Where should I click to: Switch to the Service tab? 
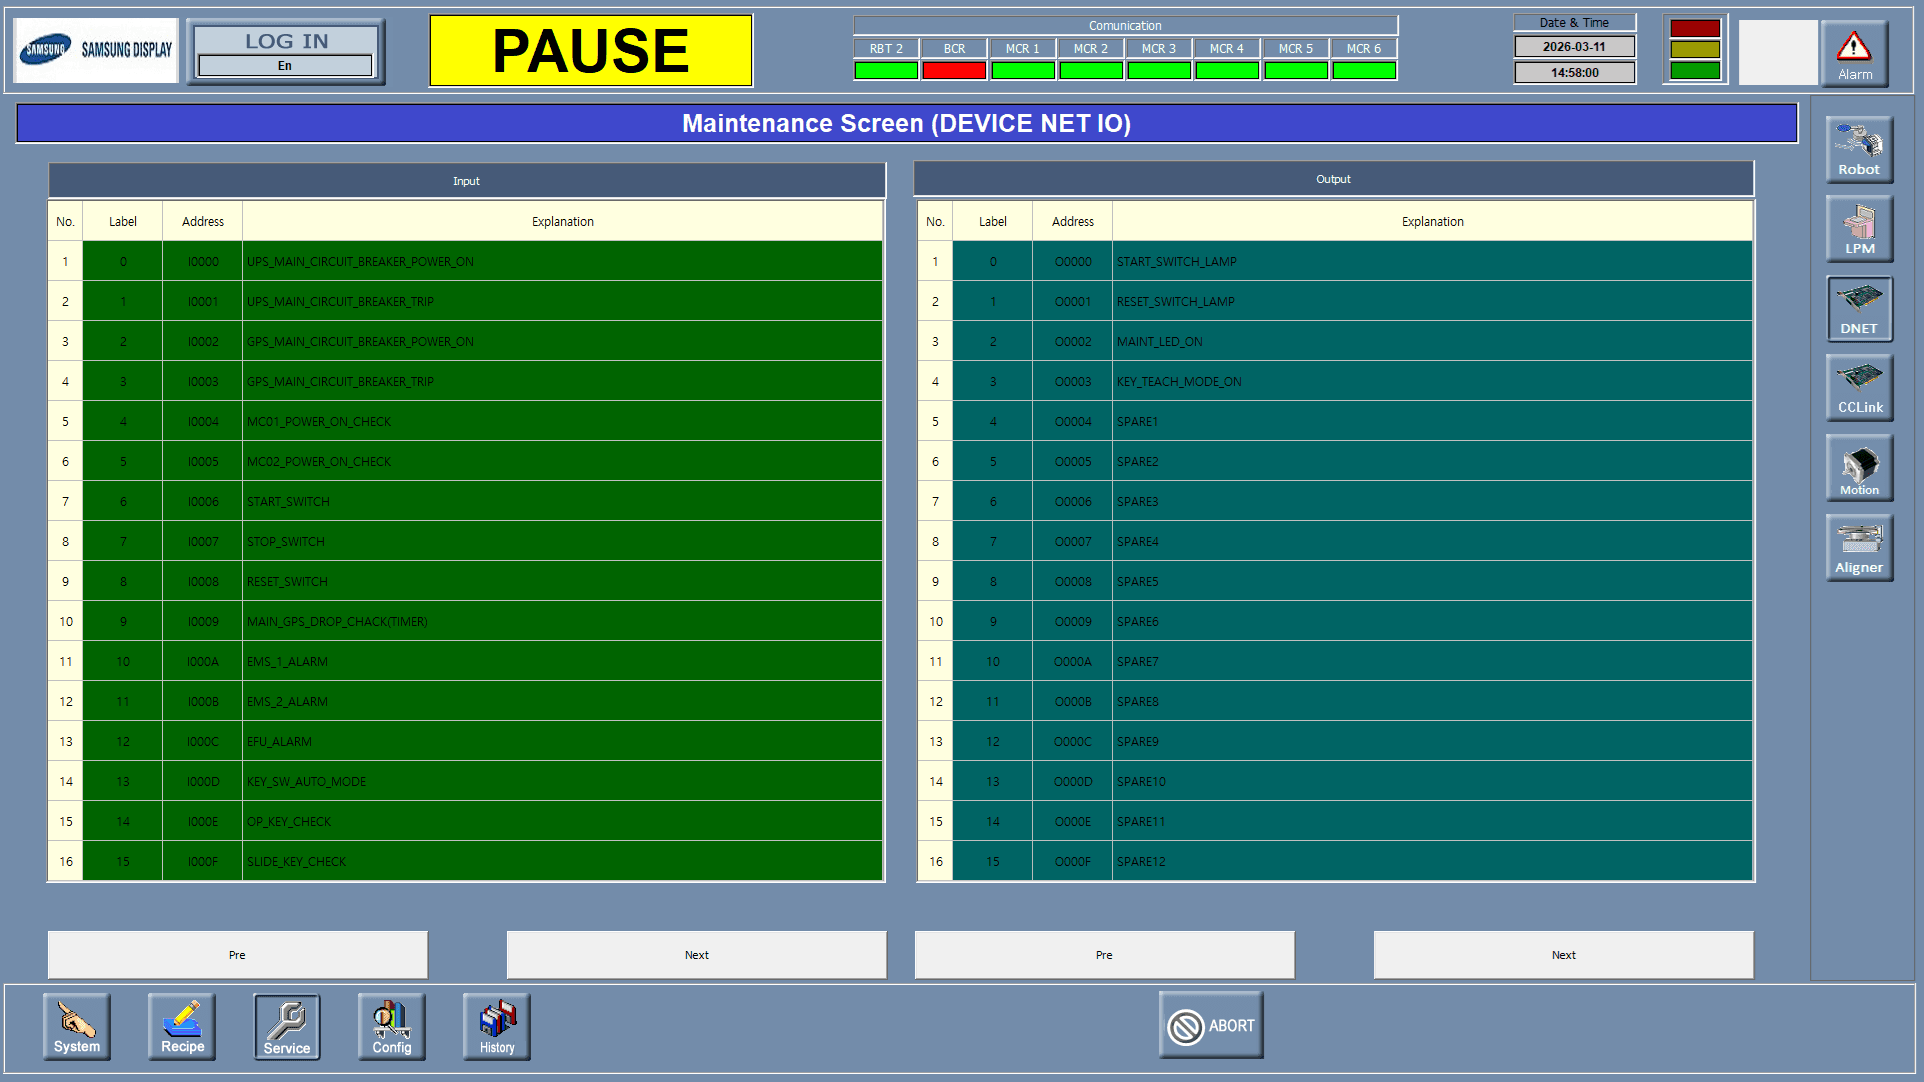[x=287, y=1026]
